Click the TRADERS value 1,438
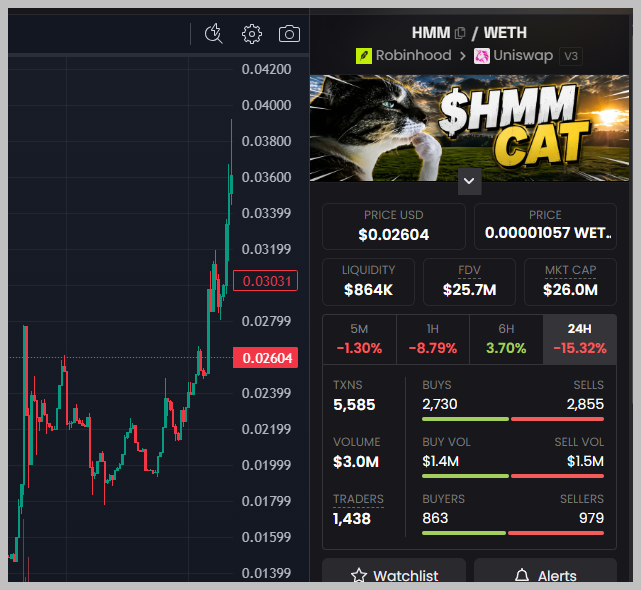Screen dimensions: 641x590 [352, 518]
